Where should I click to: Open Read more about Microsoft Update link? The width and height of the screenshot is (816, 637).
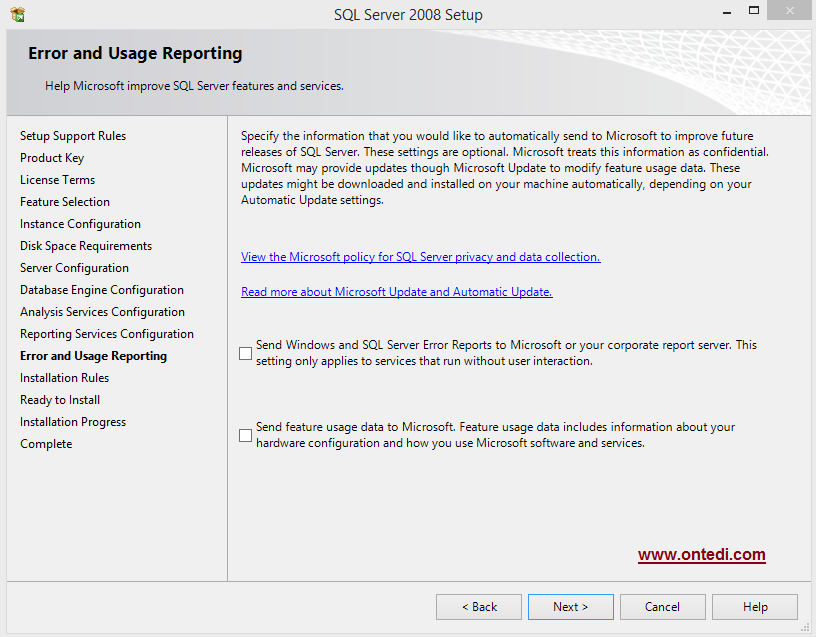(x=397, y=291)
